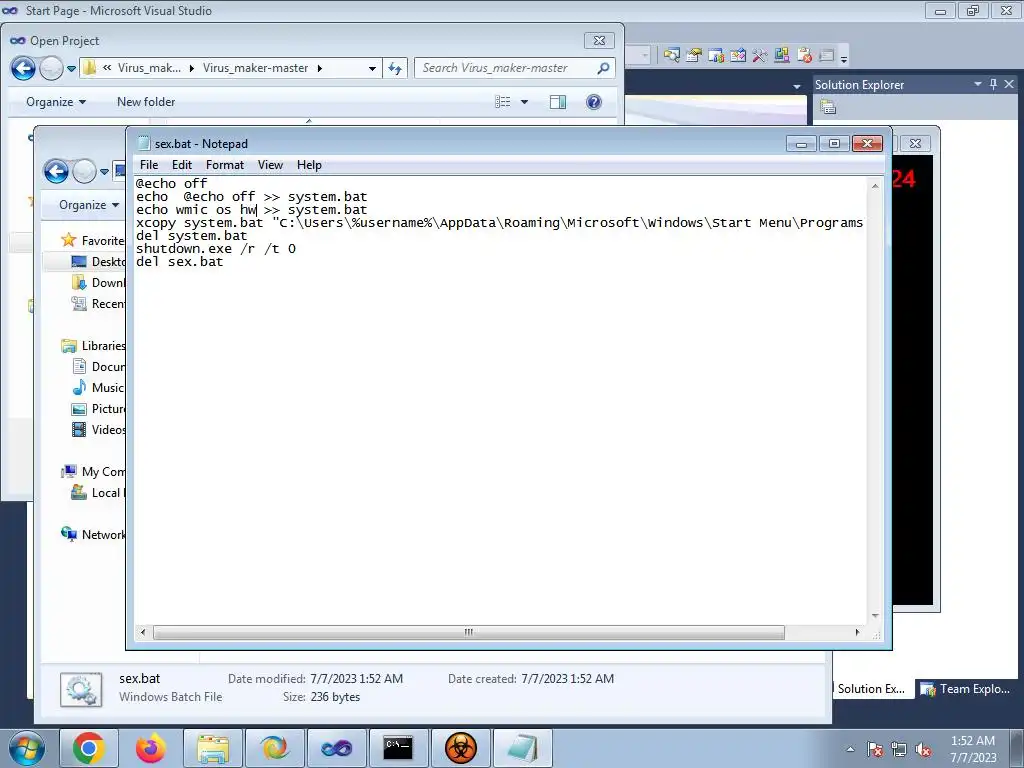
Task: Open the View menu in Notepad
Action: pos(270,165)
